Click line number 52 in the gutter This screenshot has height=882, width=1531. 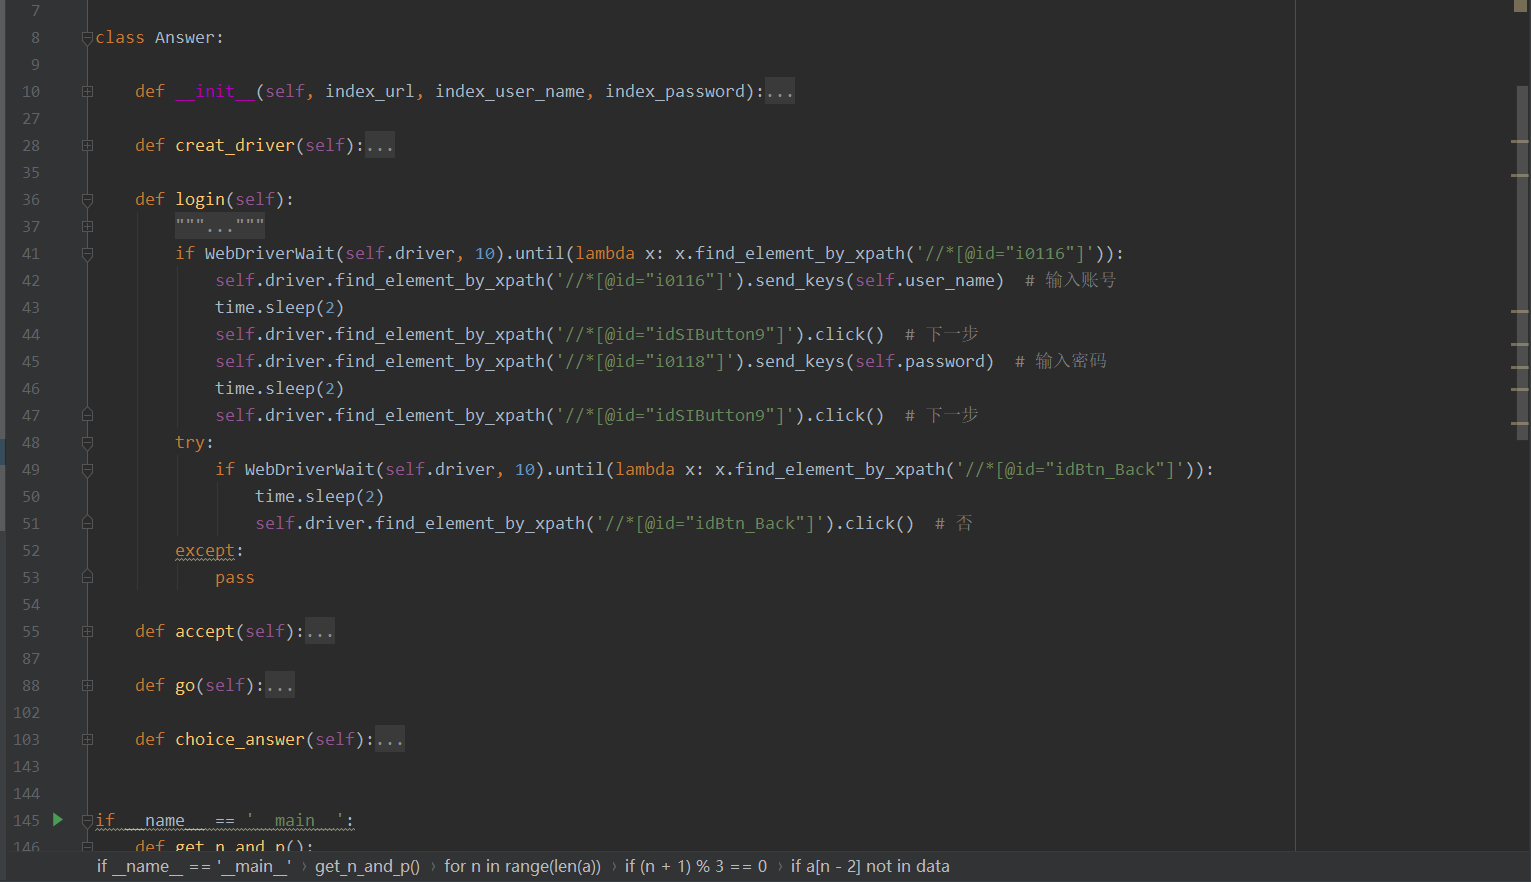(x=31, y=551)
